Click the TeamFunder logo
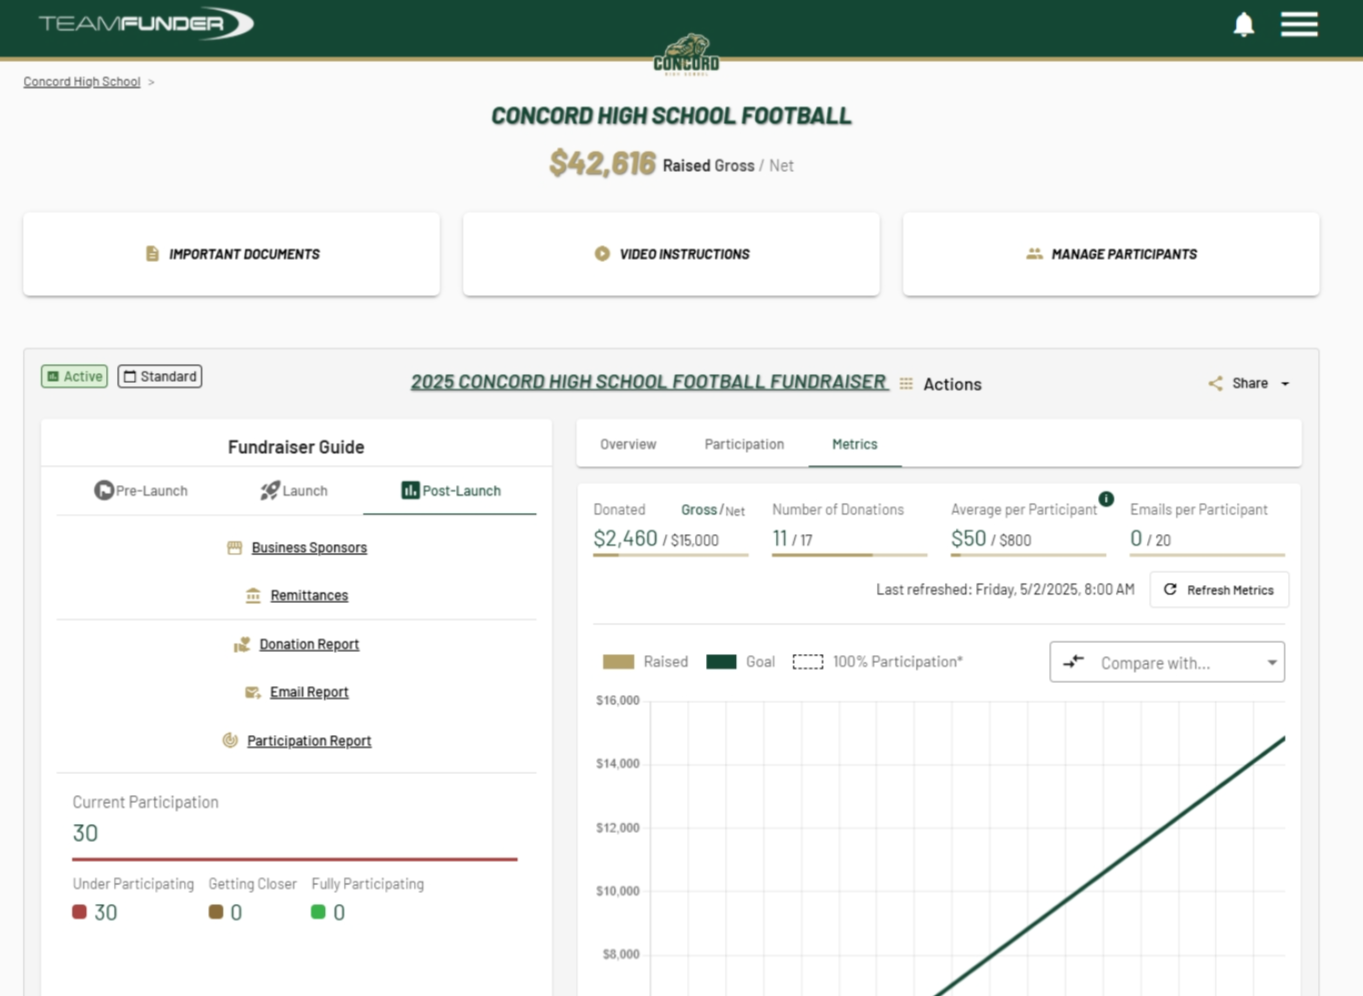The image size is (1363, 996). pos(146,23)
